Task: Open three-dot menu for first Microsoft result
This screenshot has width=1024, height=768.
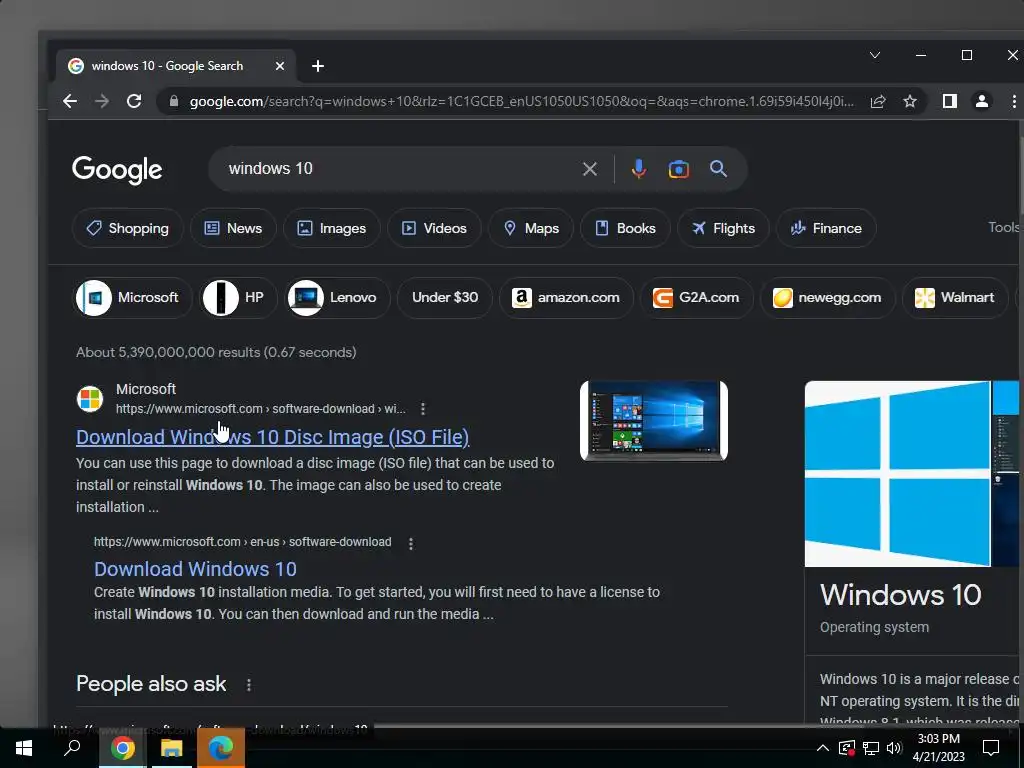Action: (x=423, y=409)
